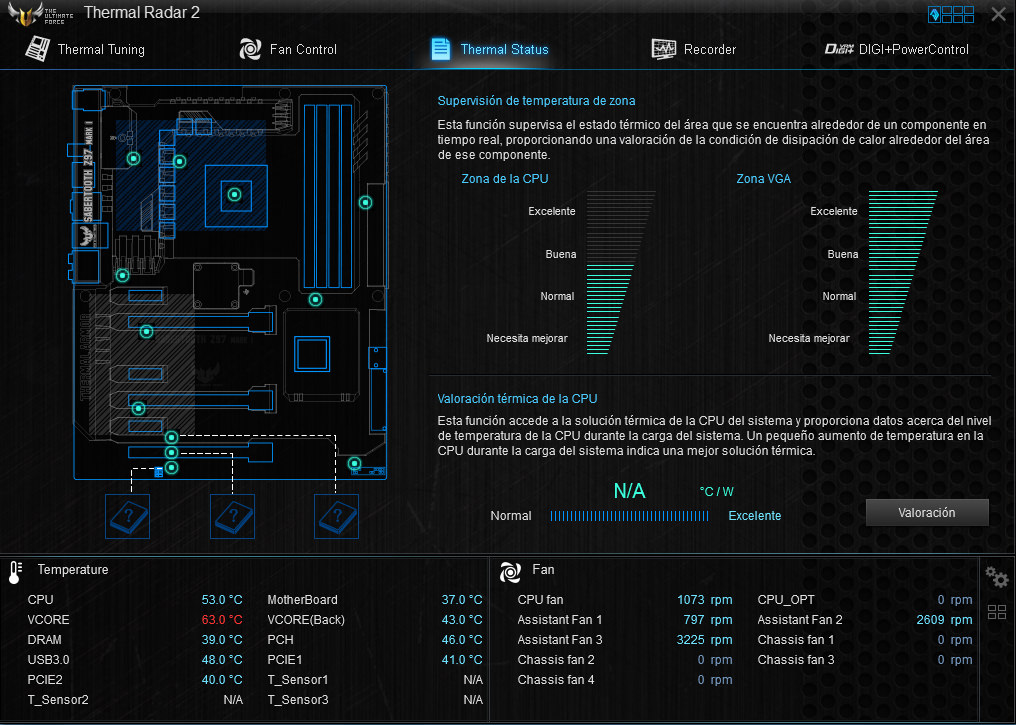Click the T_Sensor3 label

[x=298, y=700]
